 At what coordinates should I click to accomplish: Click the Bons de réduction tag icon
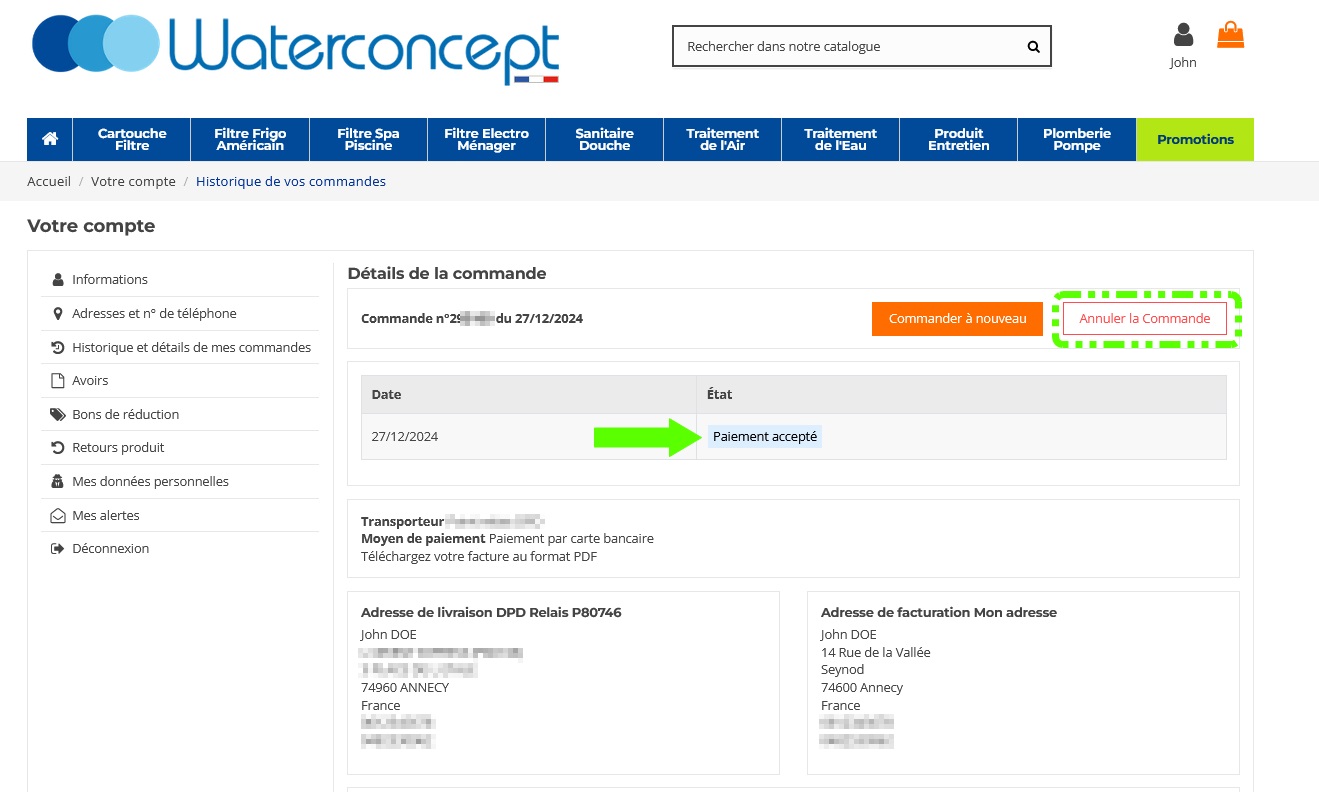pos(58,414)
